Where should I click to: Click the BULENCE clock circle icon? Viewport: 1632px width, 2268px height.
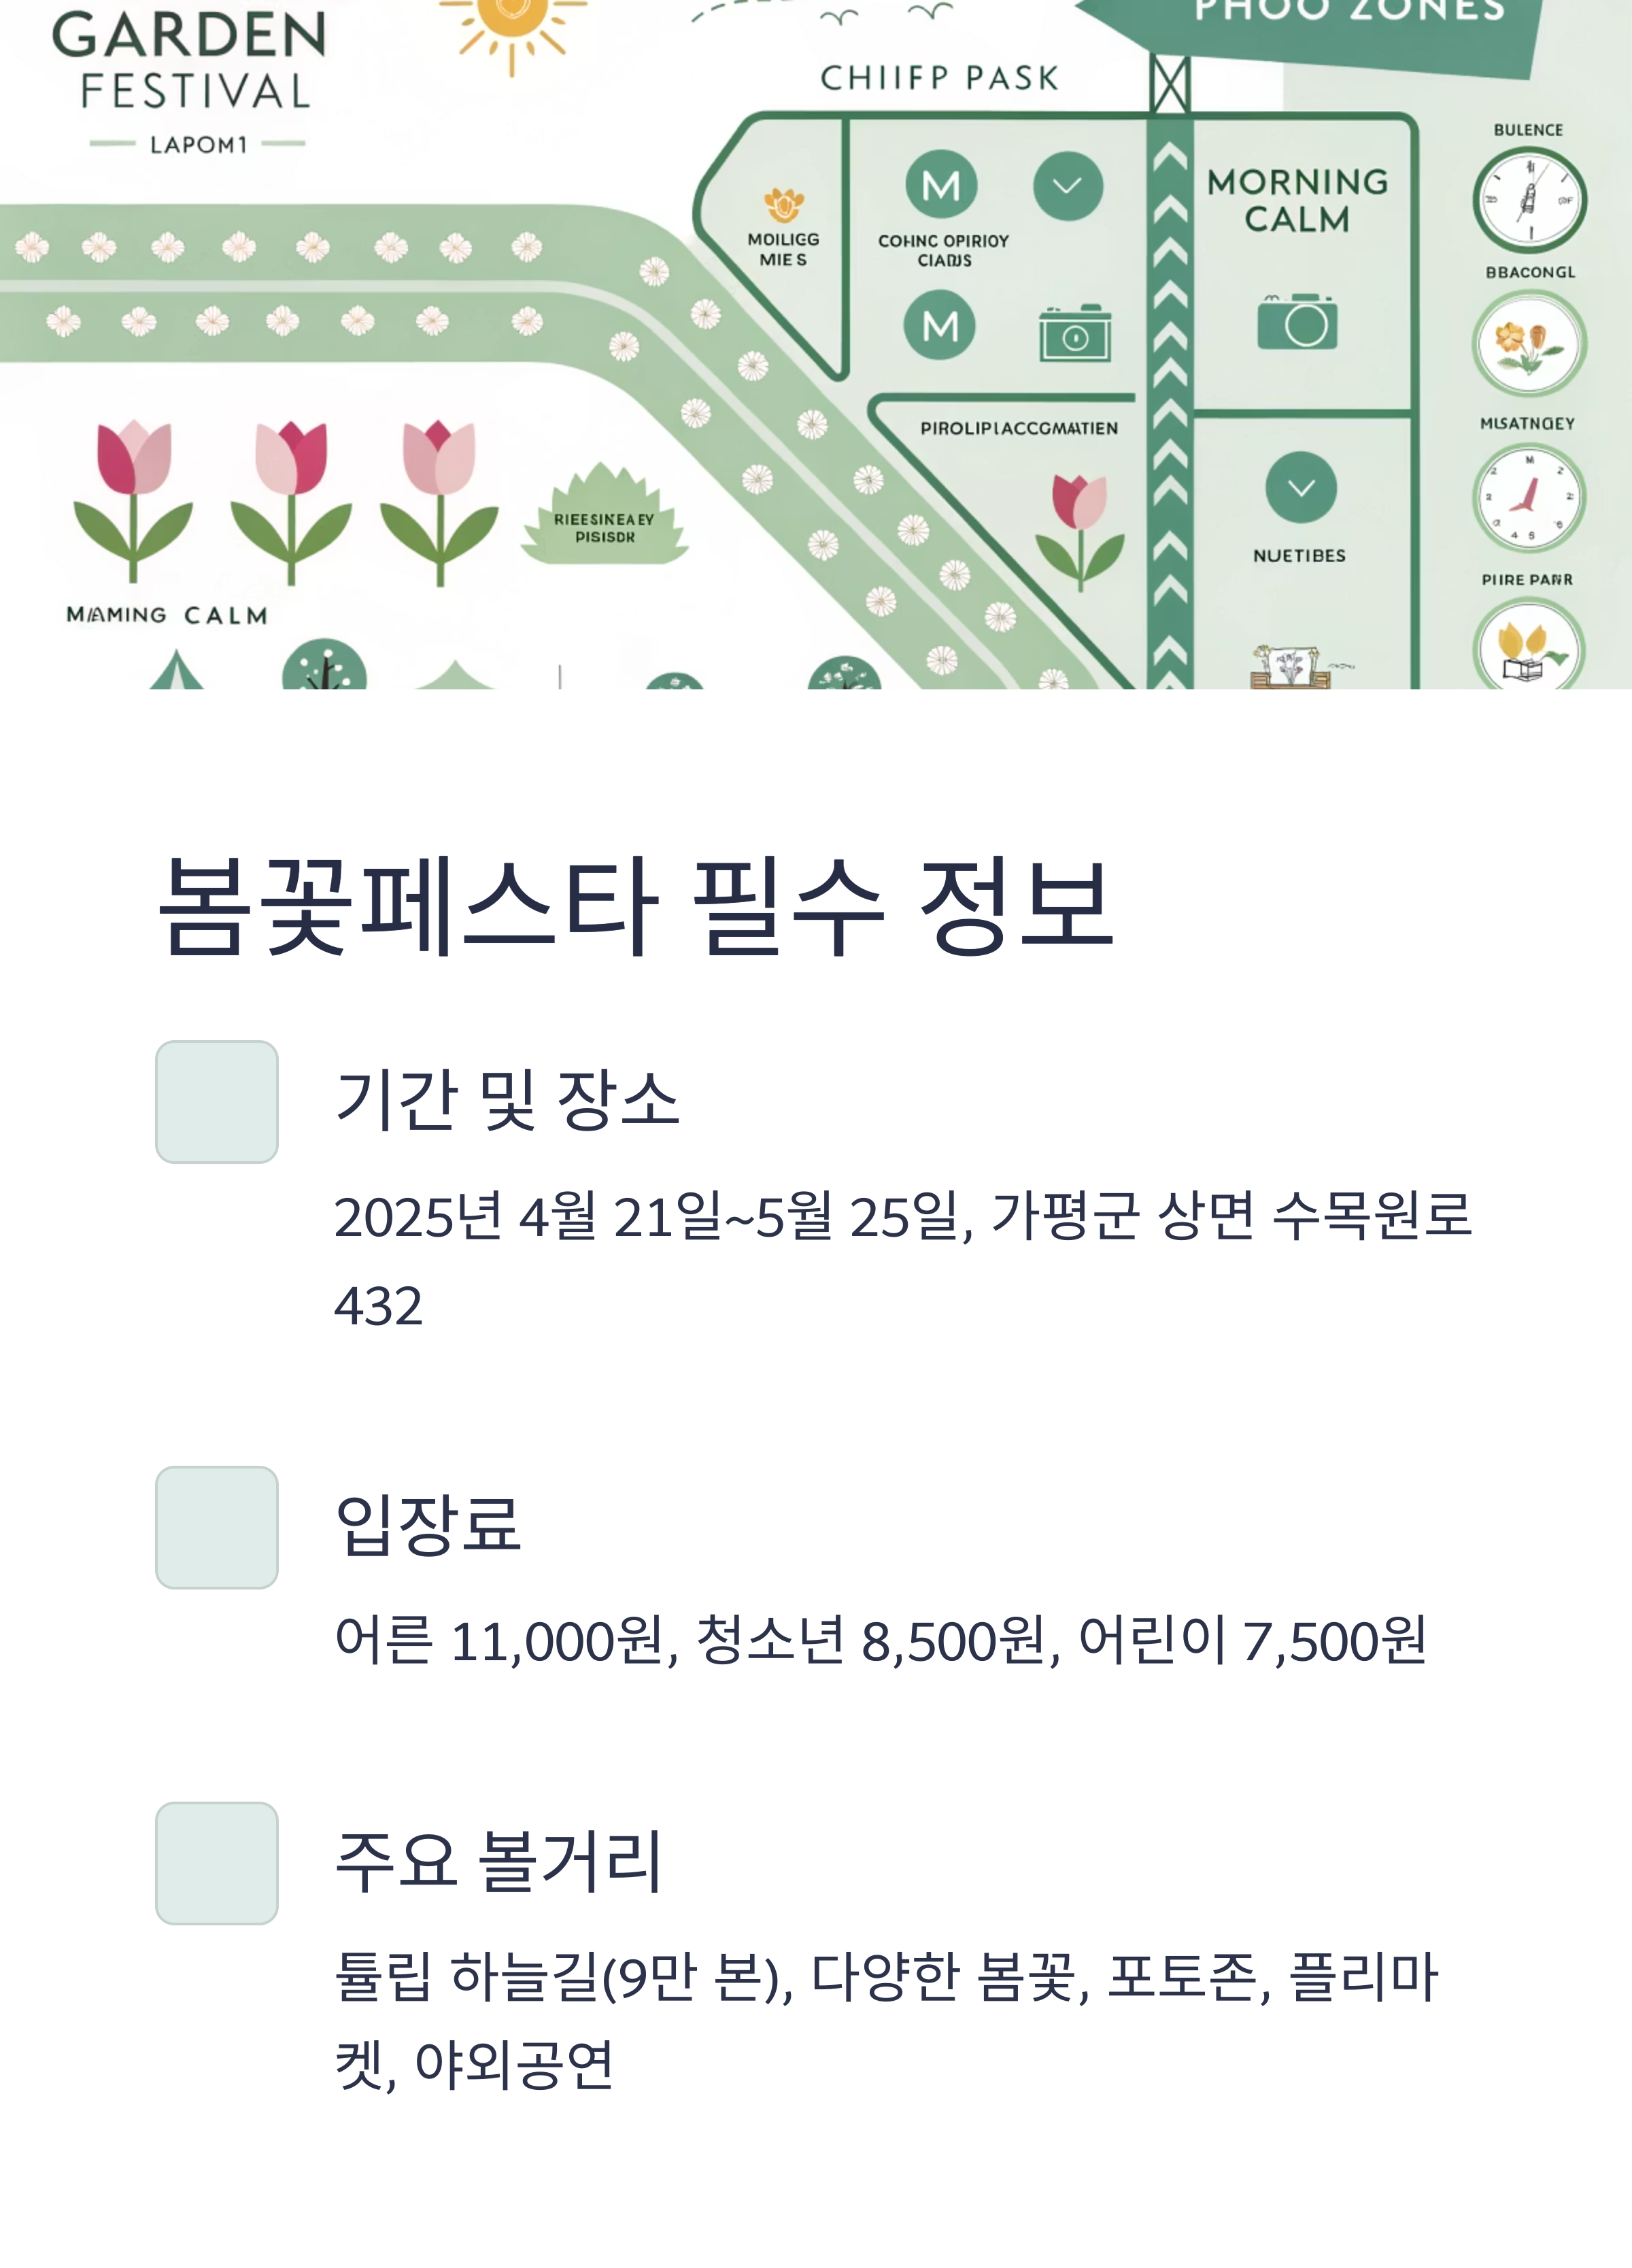pos(1529,200)
